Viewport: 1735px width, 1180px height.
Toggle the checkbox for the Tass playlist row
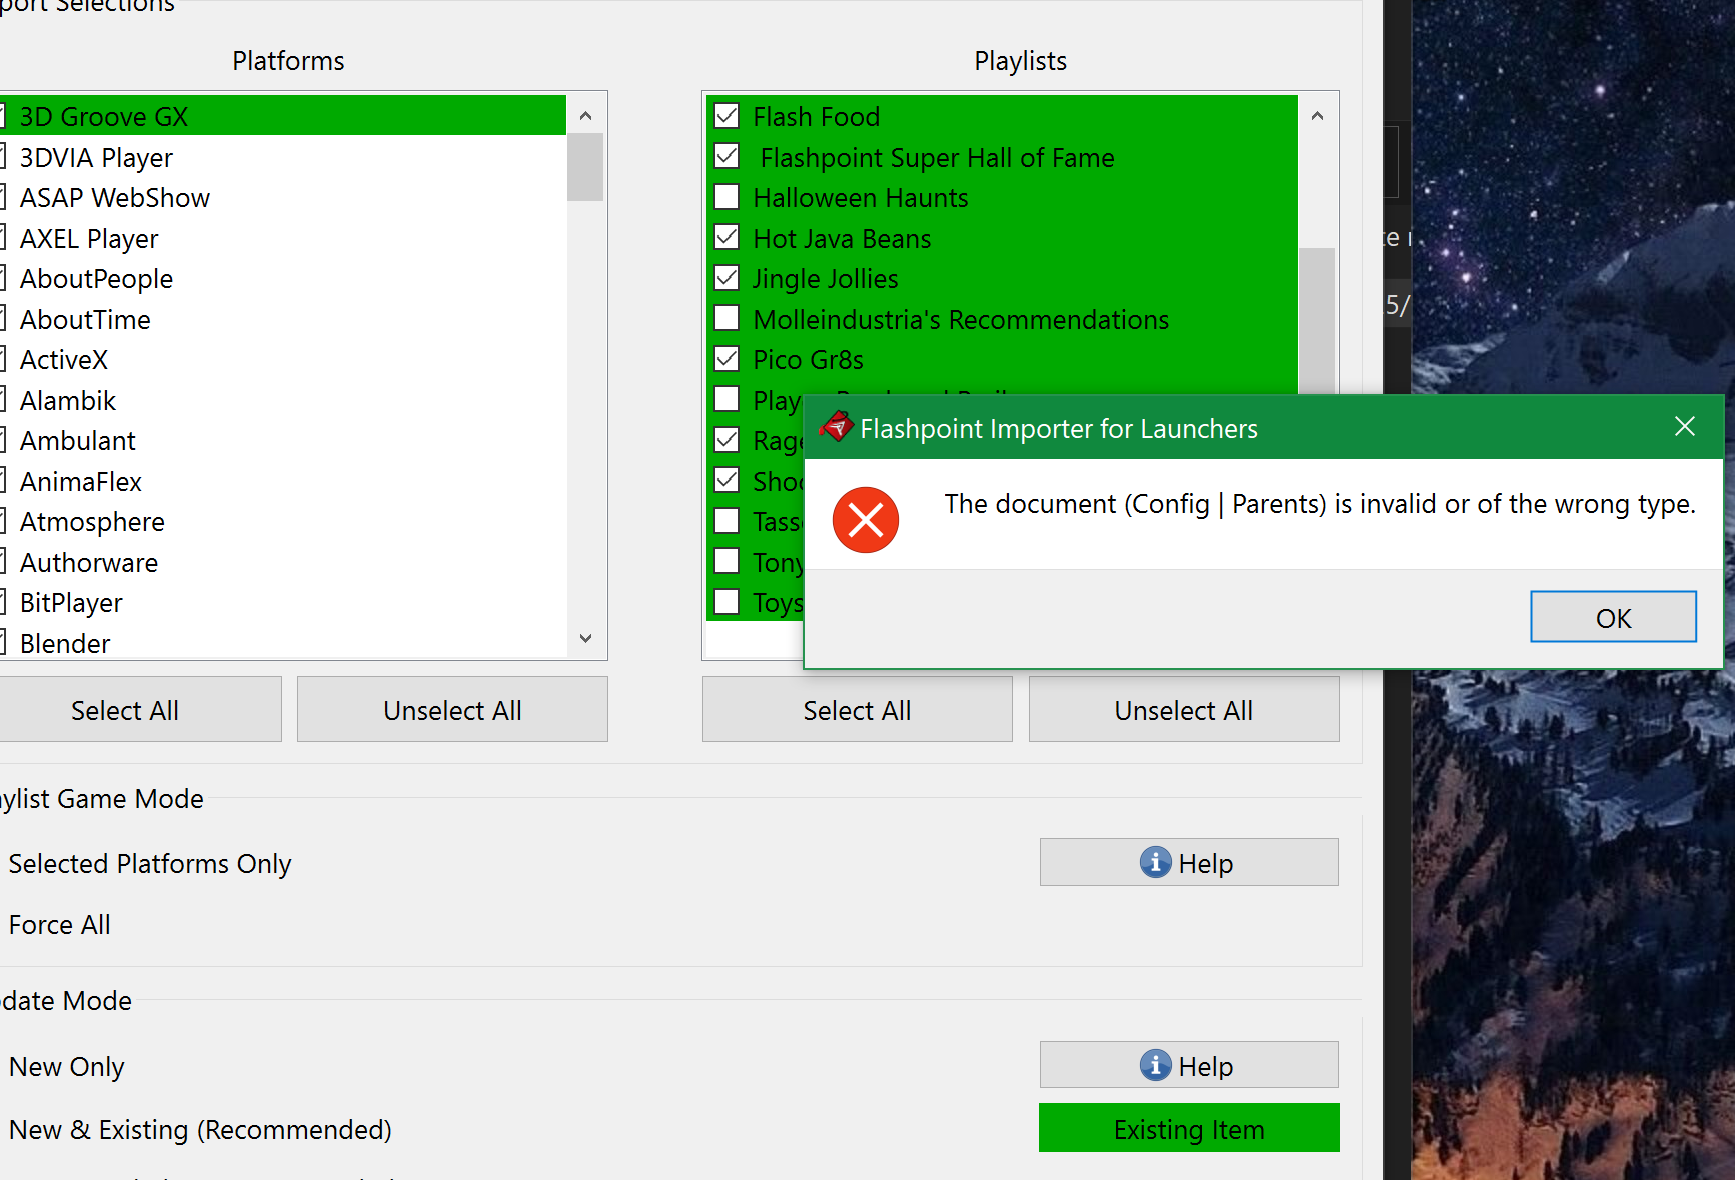tap(727, 521)
